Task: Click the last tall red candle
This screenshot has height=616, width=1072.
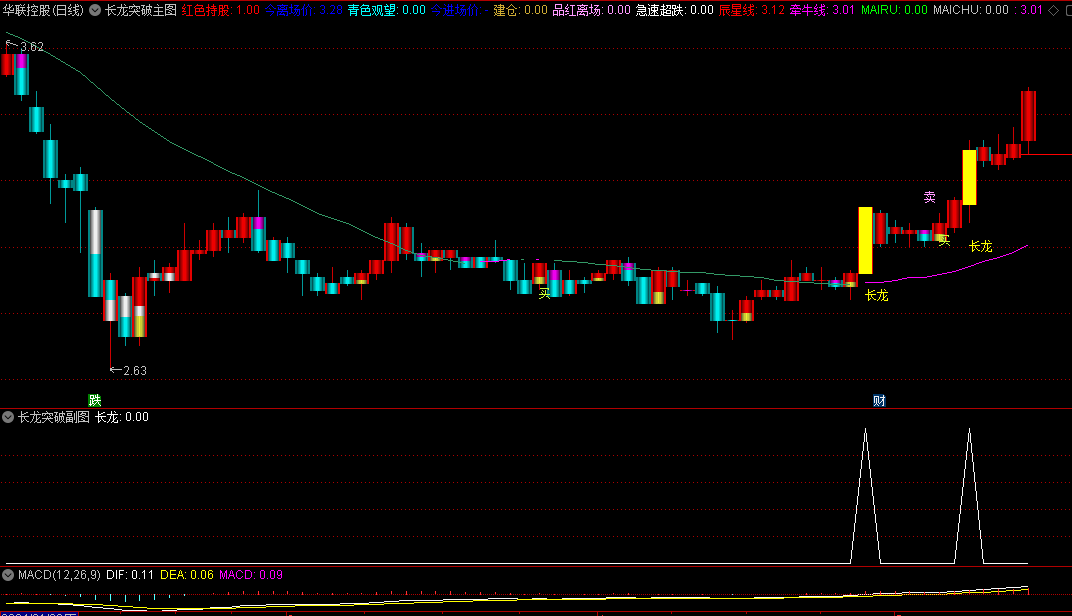Action: 1028,116
